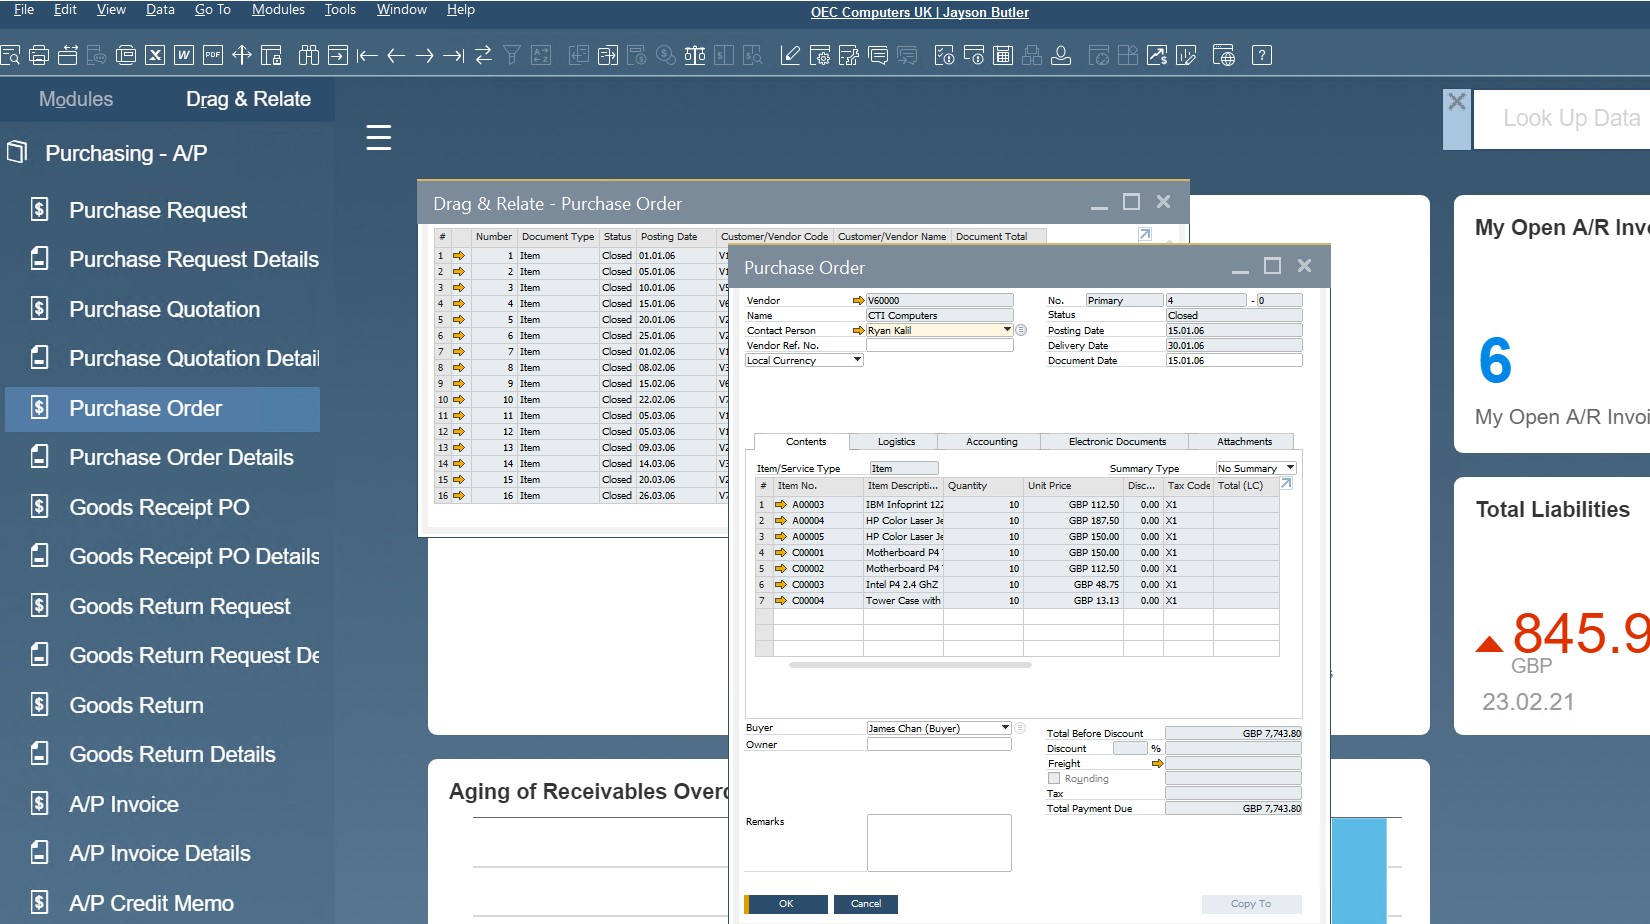Enable the Rounding checkbox
The width and height of the screenshot is (1650, 924).
(1054, 778)
